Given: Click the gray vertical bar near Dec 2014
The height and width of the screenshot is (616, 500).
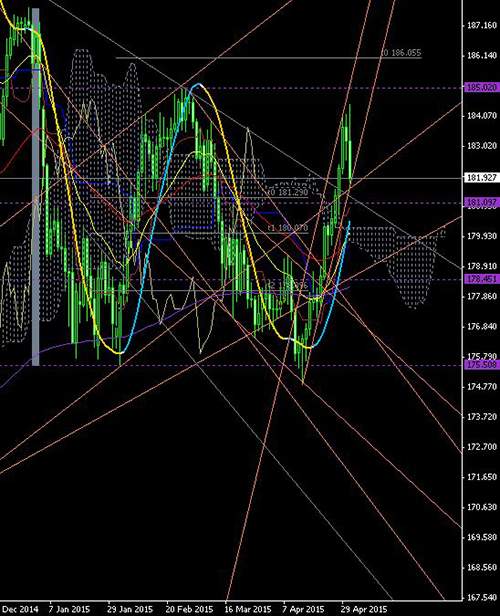Looking at the screenshot, I should click(35, 187).
